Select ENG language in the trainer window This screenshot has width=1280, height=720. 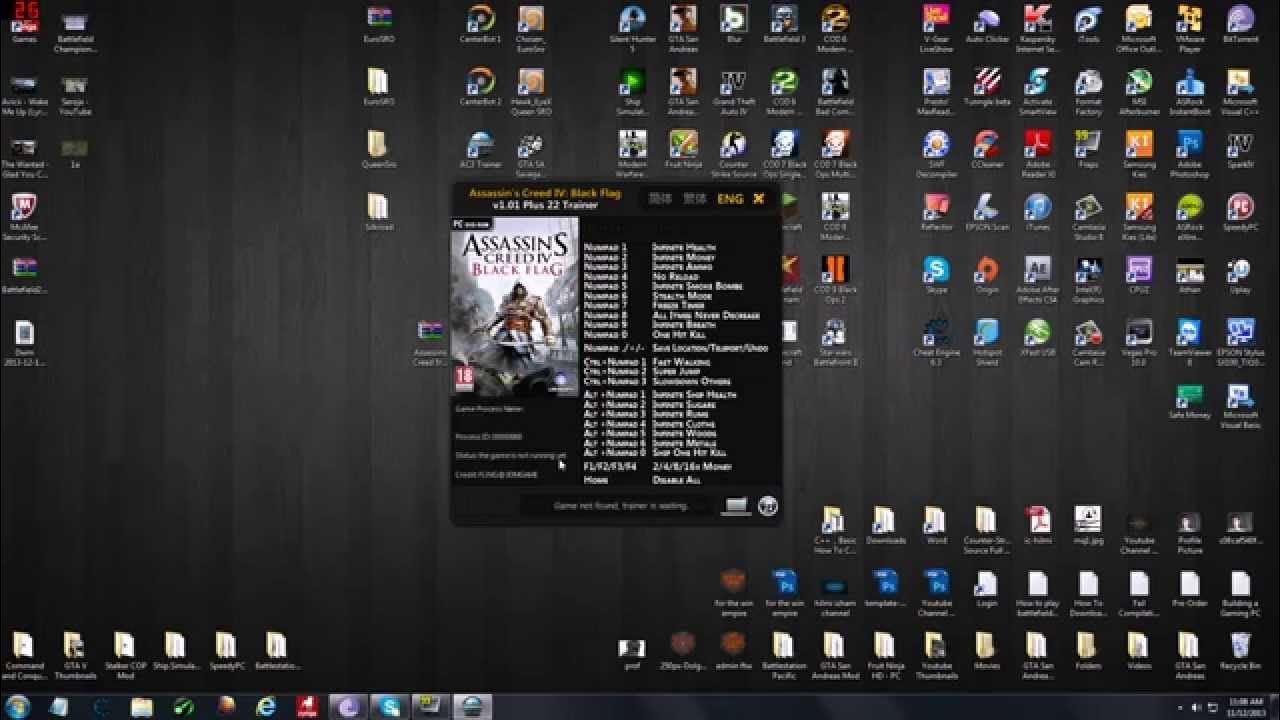tap(730, 199)
